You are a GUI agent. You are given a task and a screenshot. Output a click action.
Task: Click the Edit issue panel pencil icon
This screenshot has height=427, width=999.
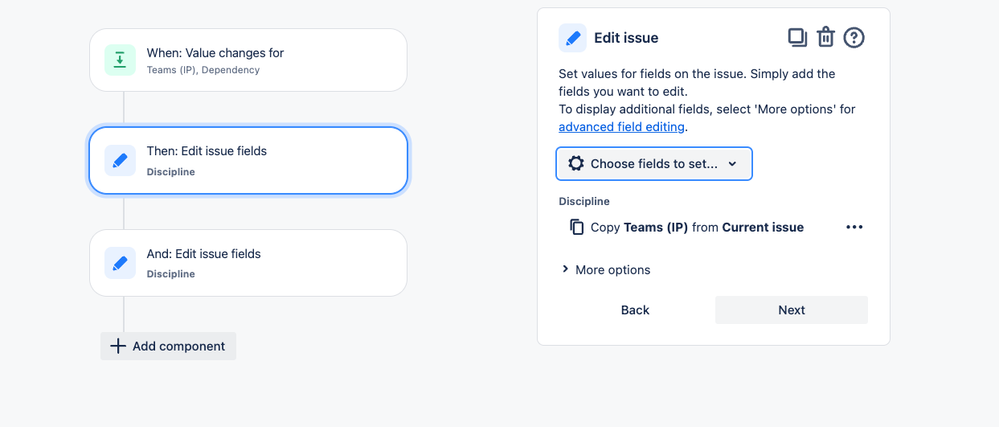[573, 38]
